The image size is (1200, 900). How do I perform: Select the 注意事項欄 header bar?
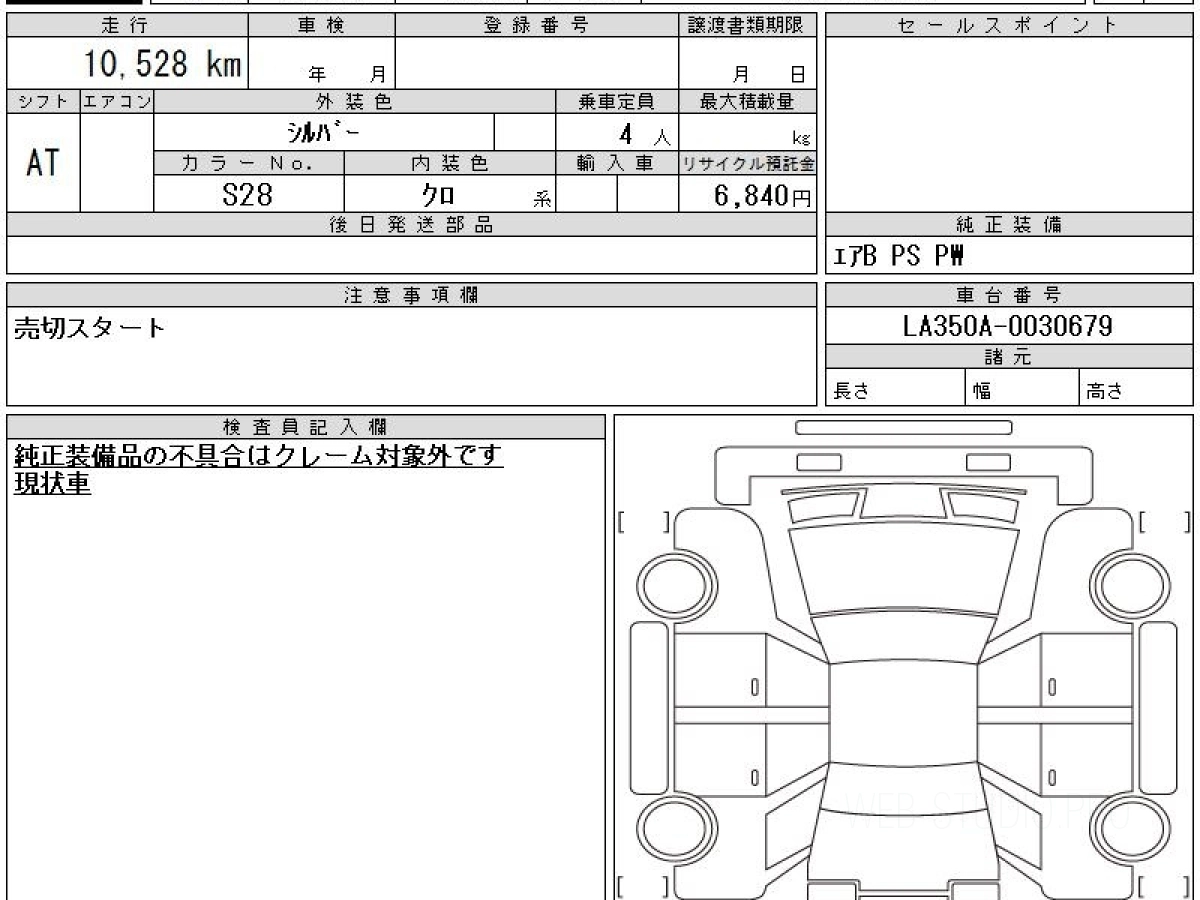(411, 295)
